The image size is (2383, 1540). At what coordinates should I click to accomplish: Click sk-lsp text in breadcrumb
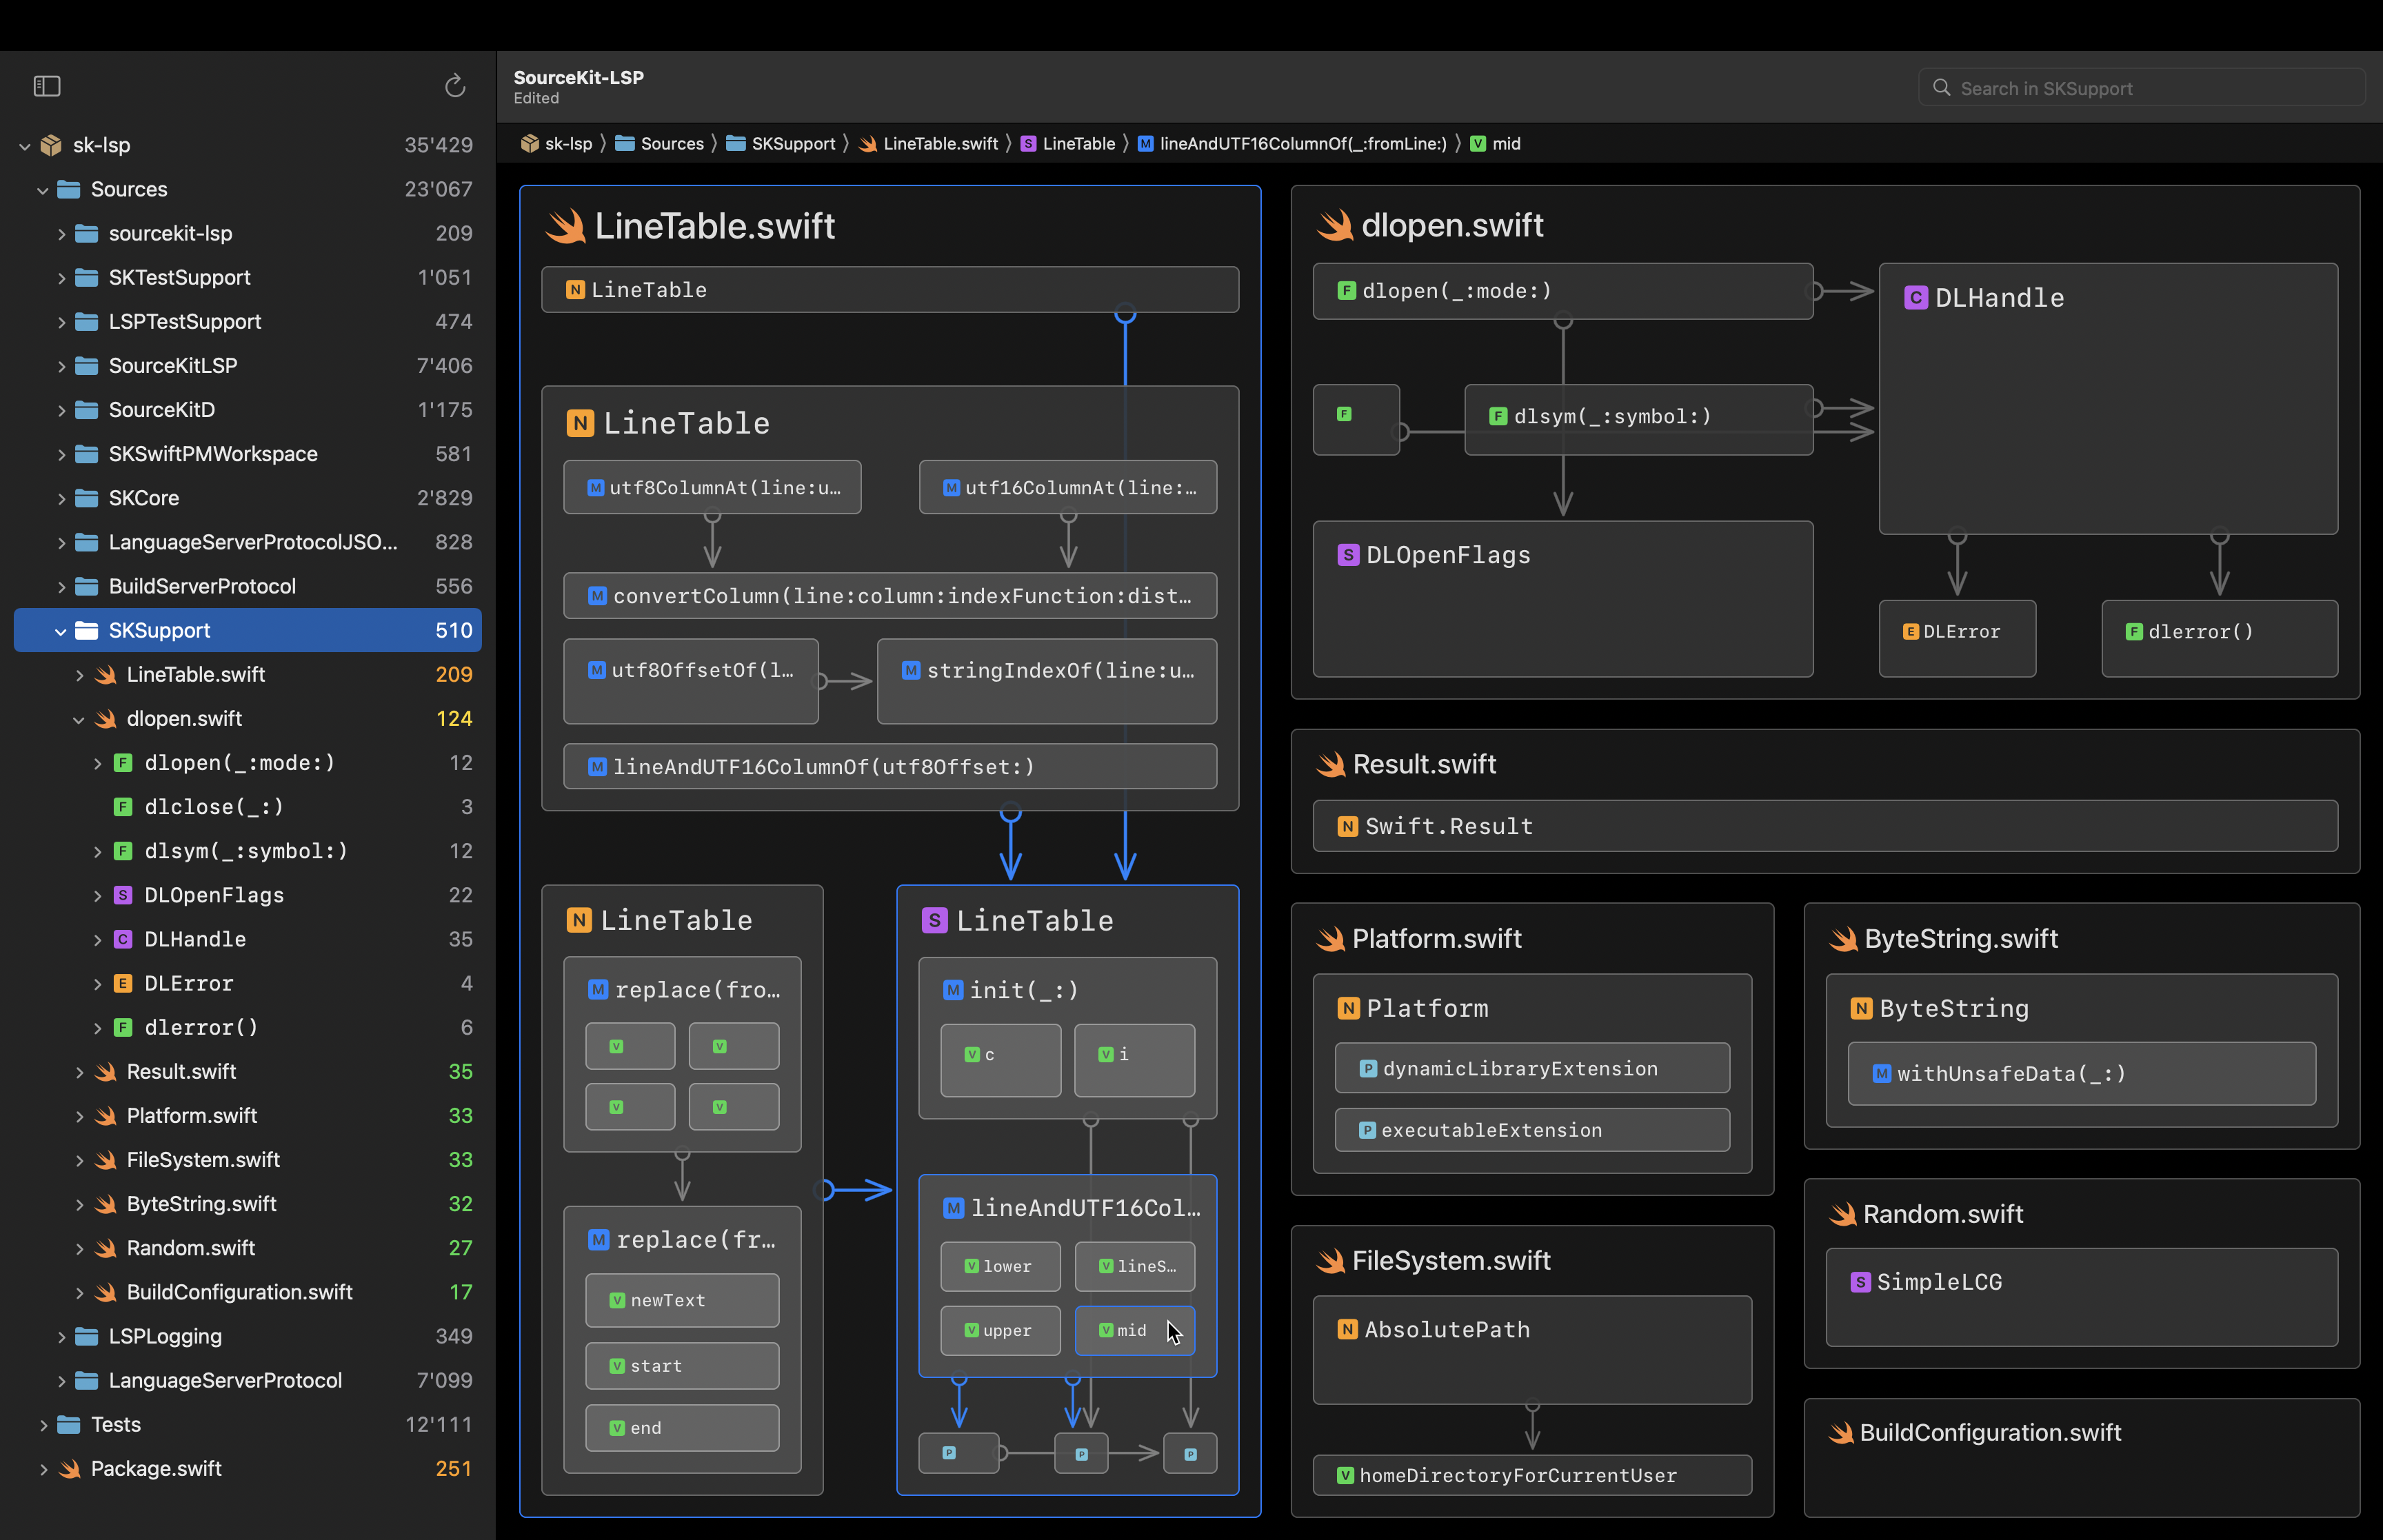point(569,144)
